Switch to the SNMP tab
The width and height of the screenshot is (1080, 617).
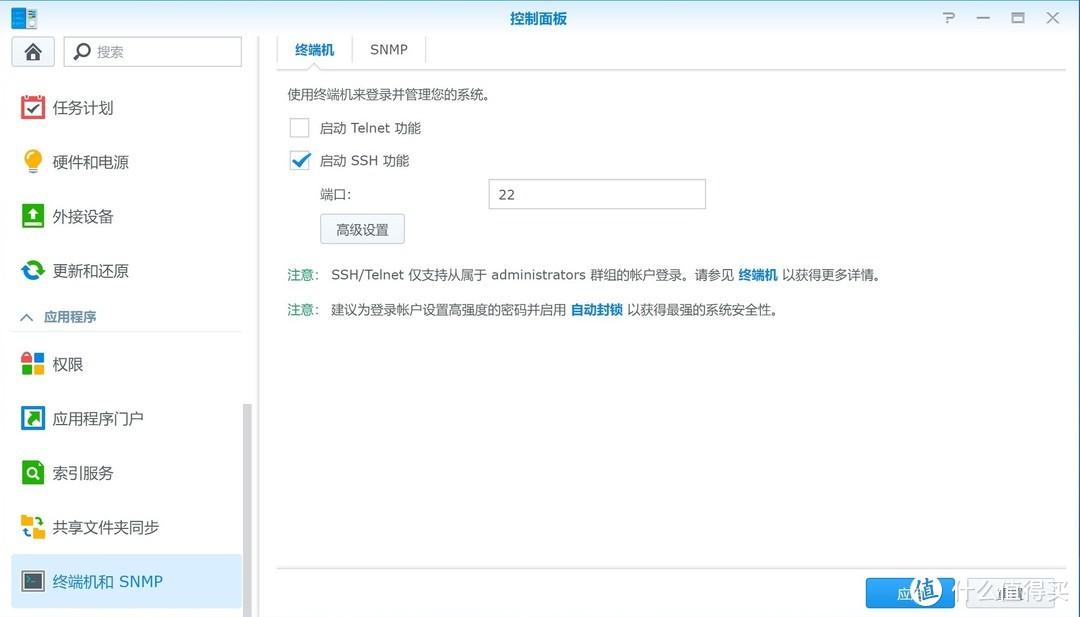tap(388, 49)
